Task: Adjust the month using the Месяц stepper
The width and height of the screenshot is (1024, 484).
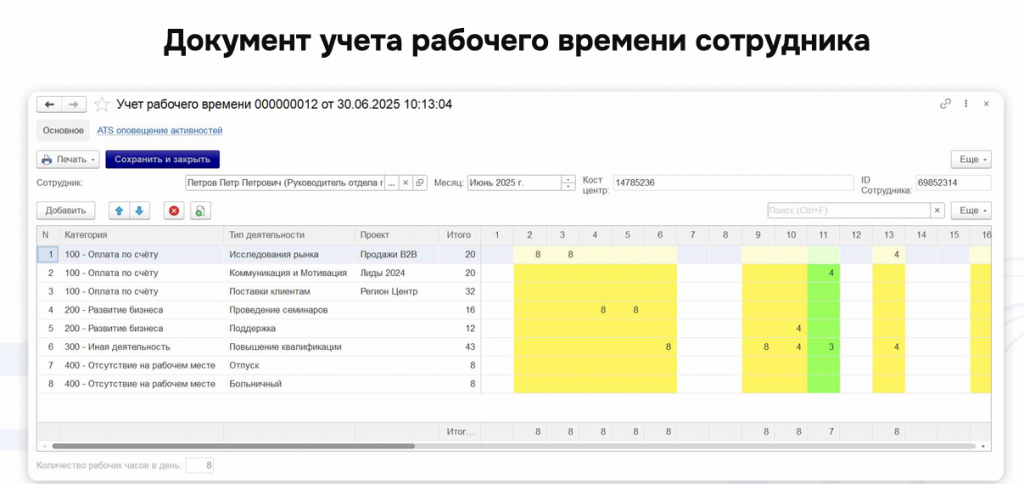Action: 568,183
